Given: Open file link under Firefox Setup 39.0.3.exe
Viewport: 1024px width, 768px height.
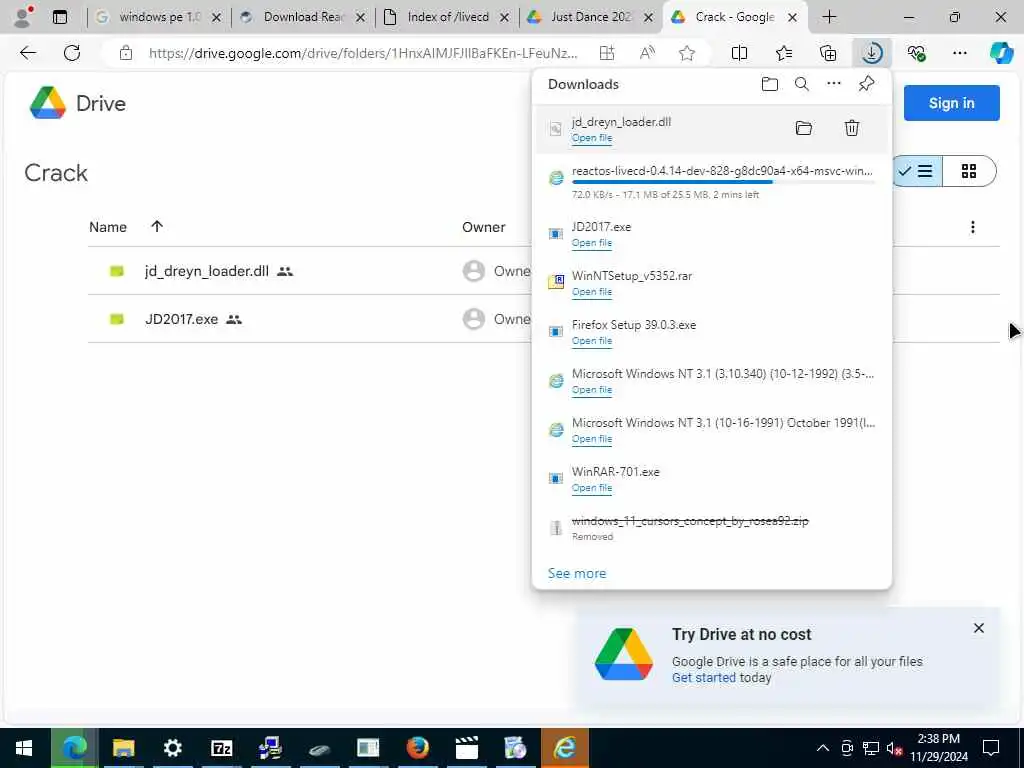Looking at the screenshot, I should [592, 341].
